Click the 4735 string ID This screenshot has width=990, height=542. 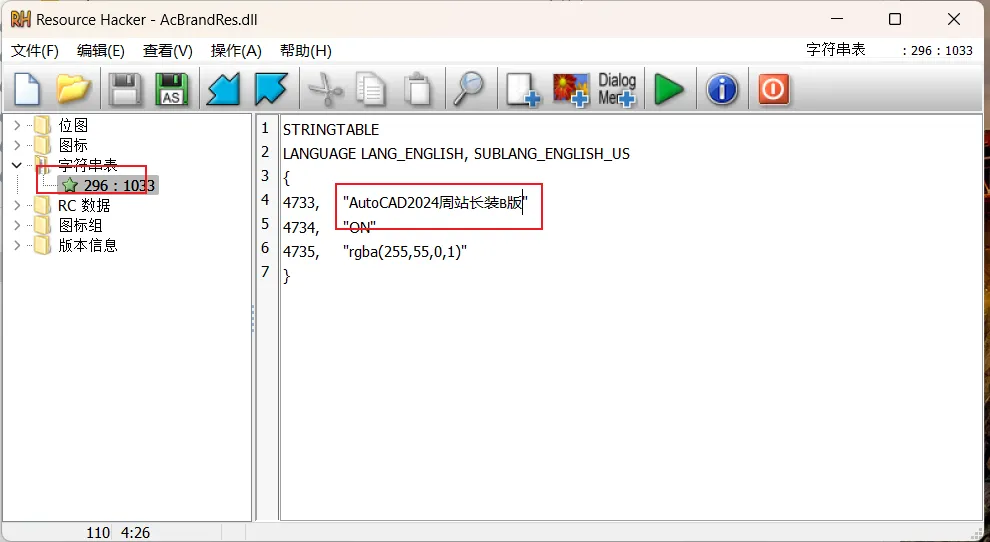pyautogui.click(x=301, y=251)
